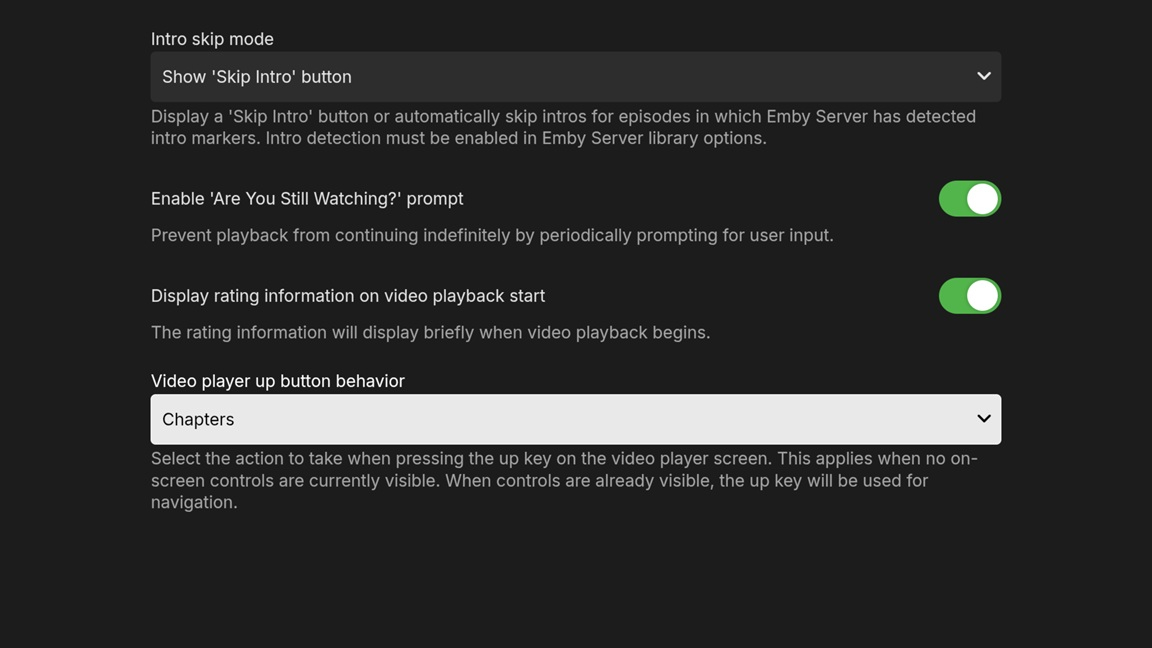Click the 'Prevent playback from continuing indefinitely' description
Screen dimensions: 1152x648
coord(492,235)
